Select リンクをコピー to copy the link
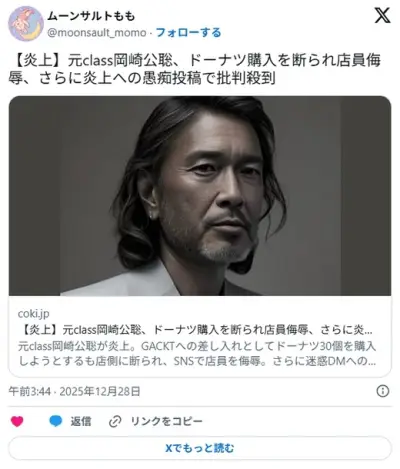 [x=166, y=421]
